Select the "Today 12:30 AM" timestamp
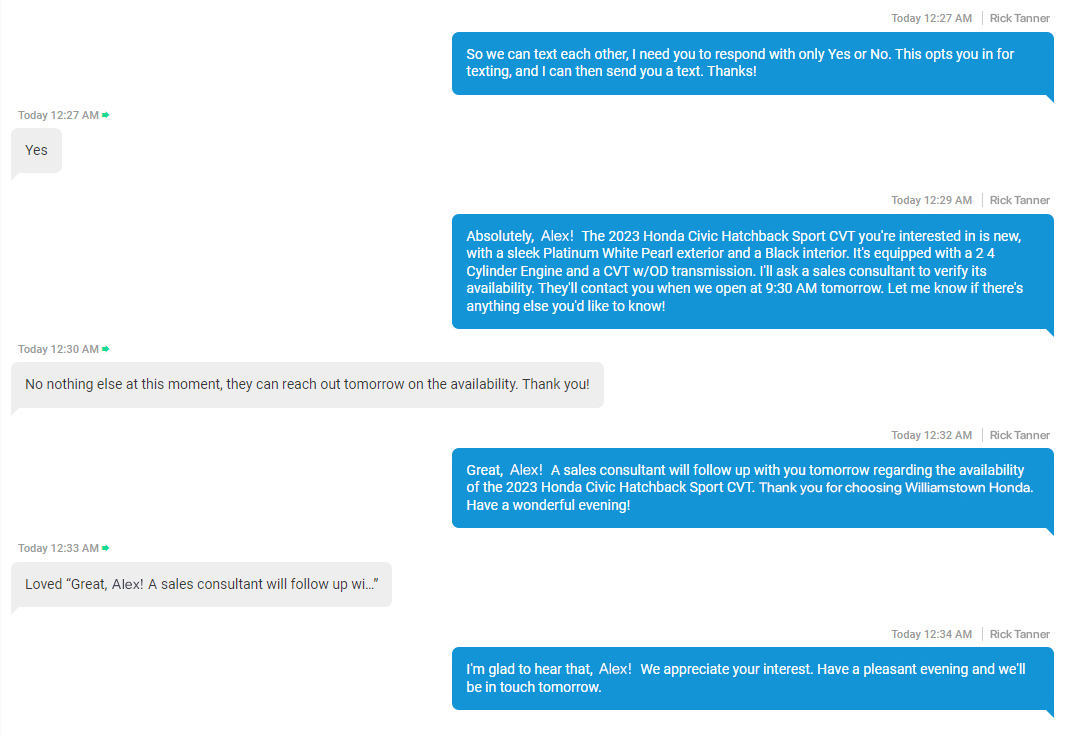 point(58,349)
